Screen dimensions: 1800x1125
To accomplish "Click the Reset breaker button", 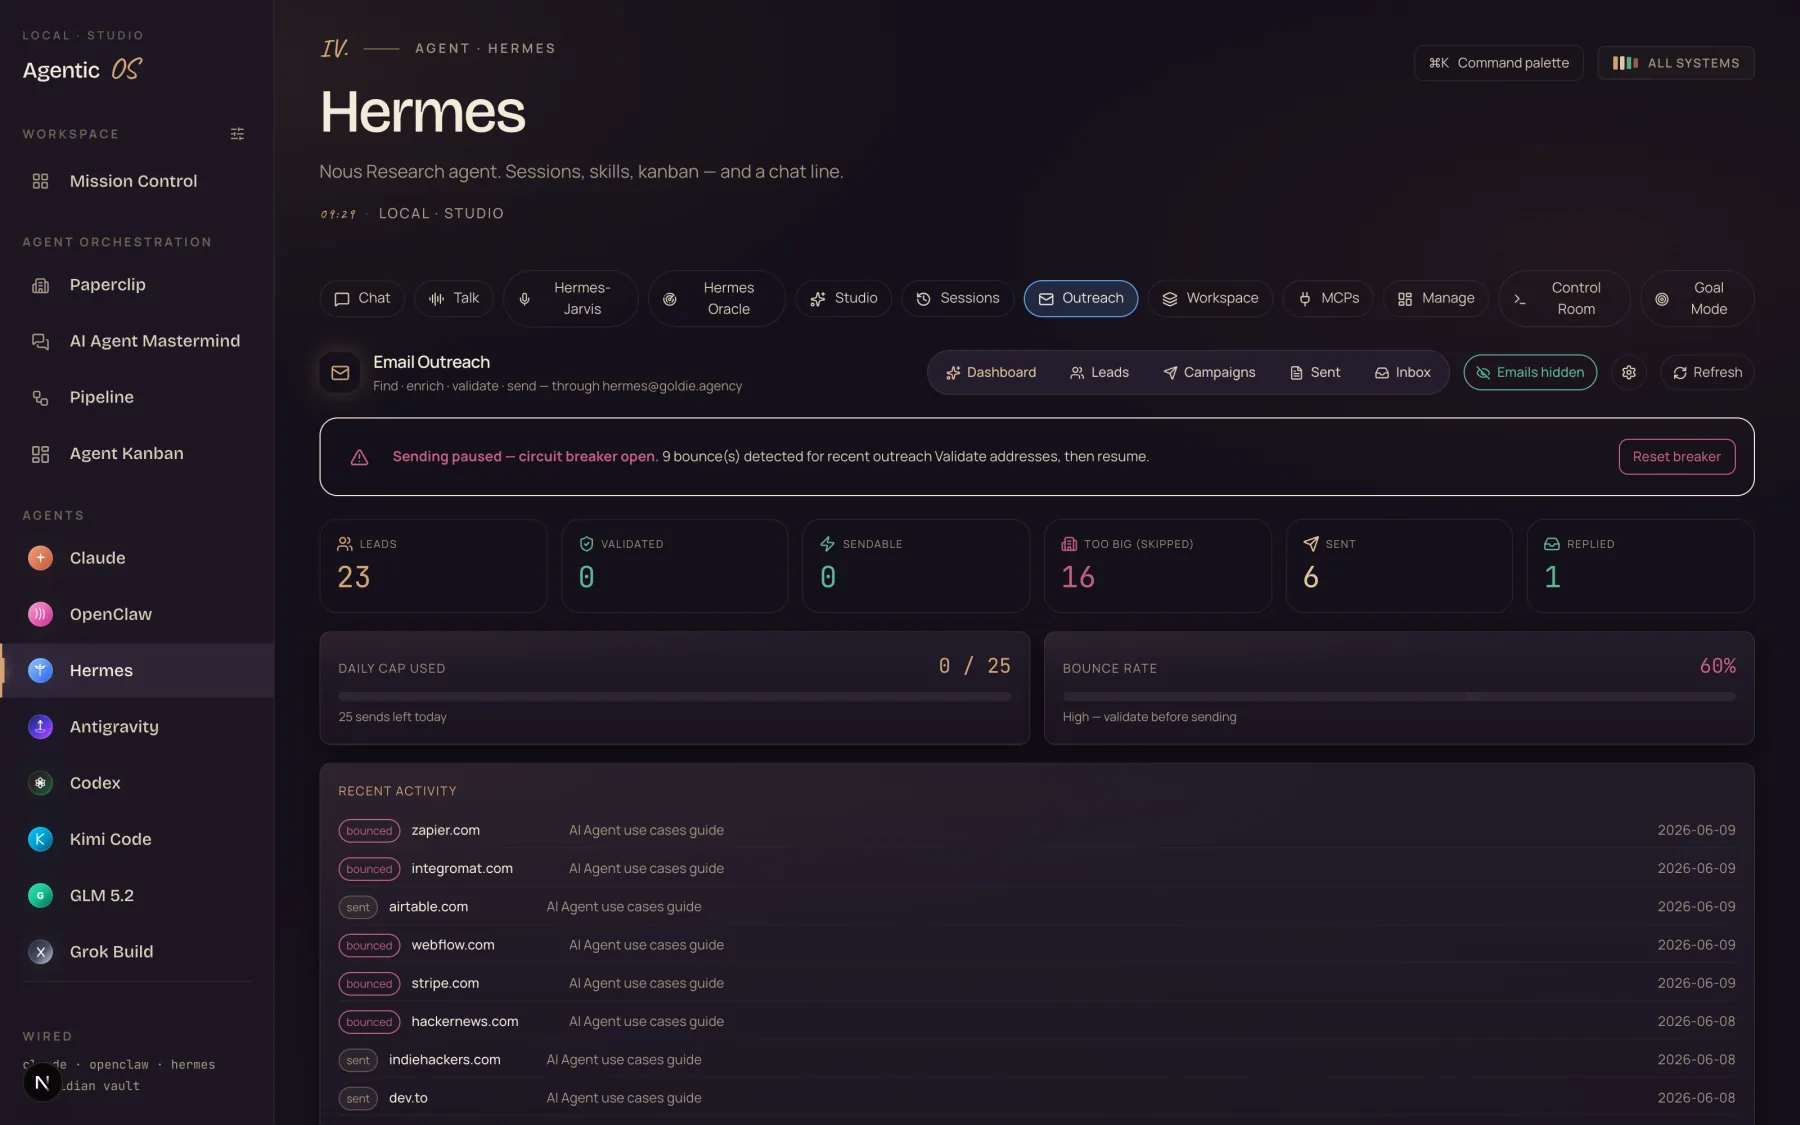I will [x=1676, y=457].
